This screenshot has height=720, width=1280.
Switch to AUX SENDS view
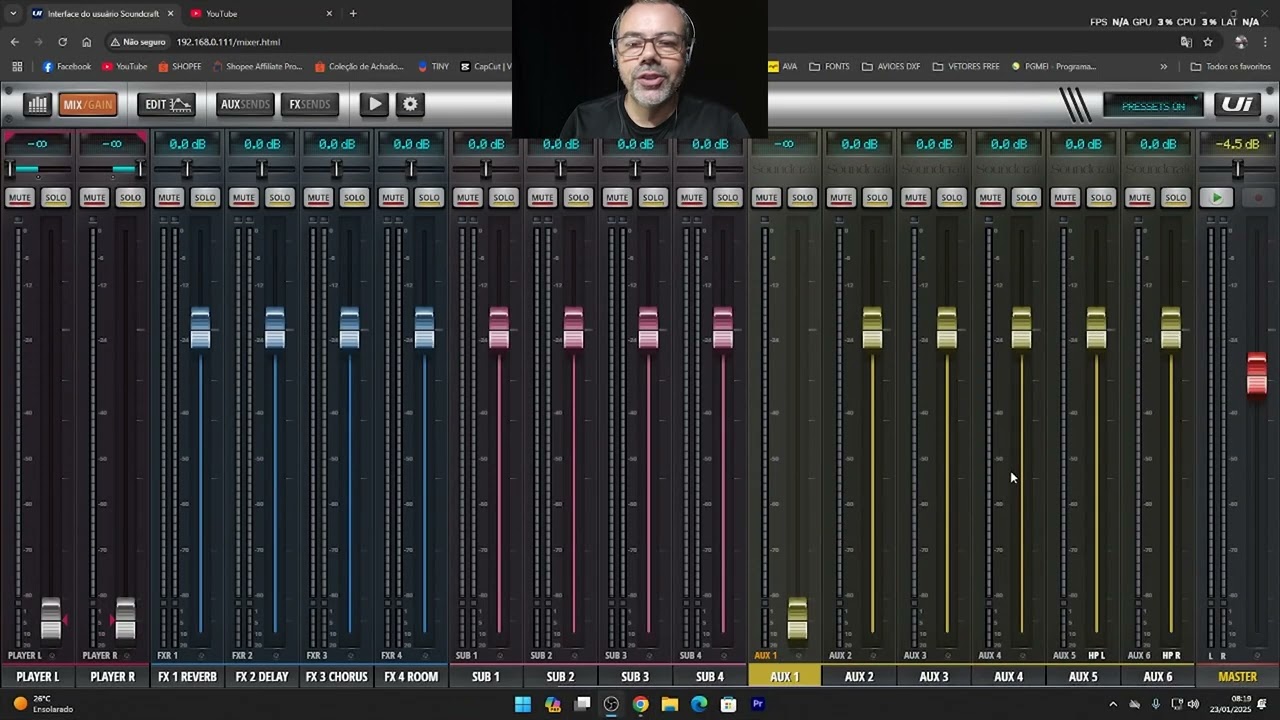[245, 104]
